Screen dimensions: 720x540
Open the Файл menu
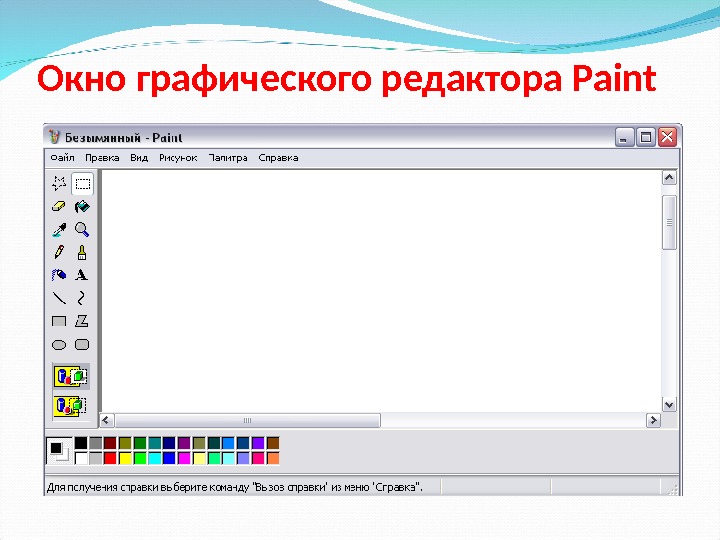(x=62, y=158)
